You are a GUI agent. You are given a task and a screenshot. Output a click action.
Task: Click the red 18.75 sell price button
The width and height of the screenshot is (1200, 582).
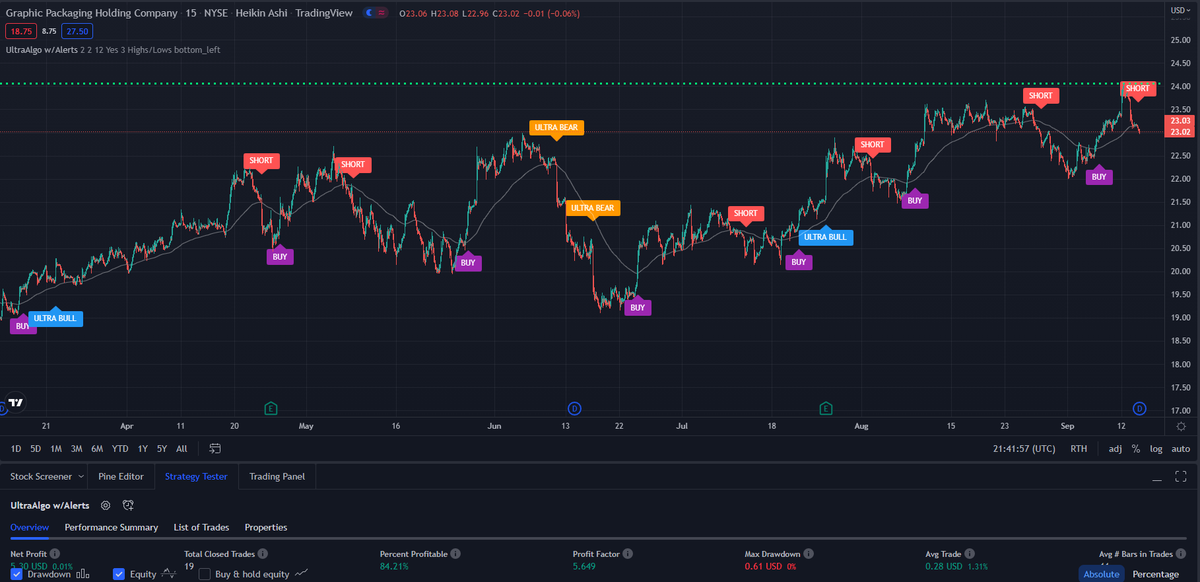coord(20,32)
